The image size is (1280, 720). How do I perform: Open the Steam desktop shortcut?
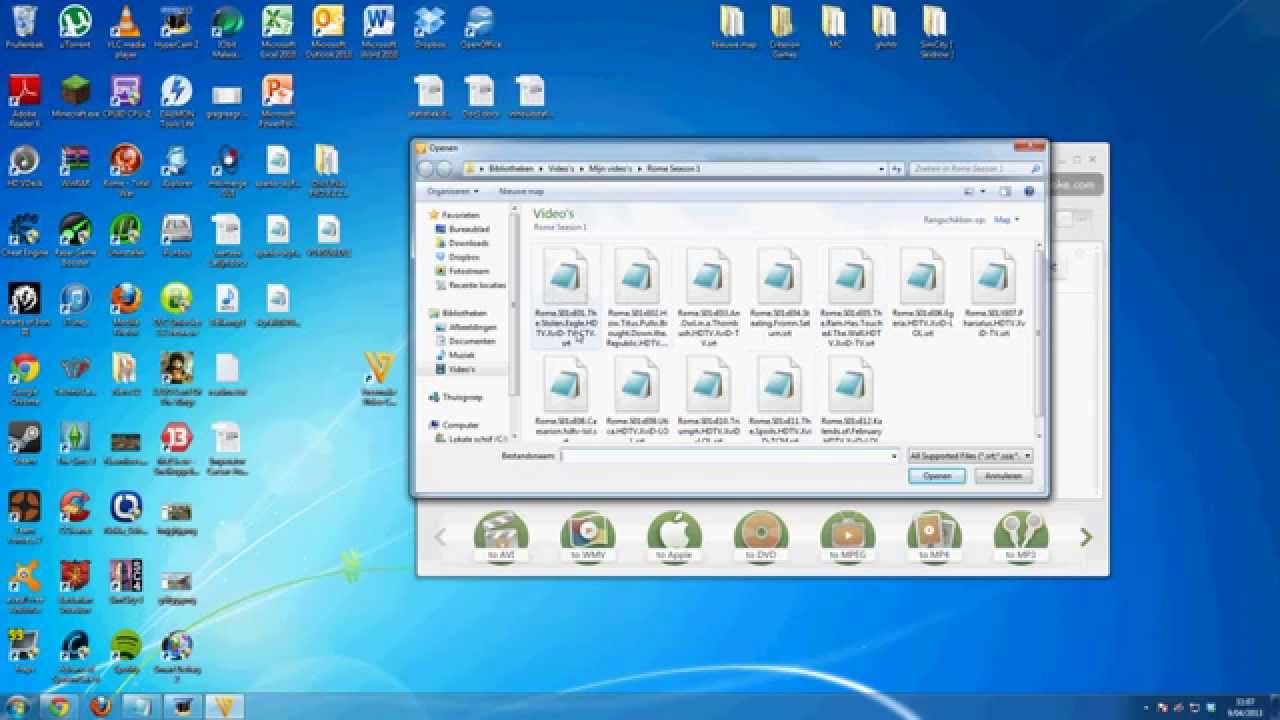pos(24,443)
